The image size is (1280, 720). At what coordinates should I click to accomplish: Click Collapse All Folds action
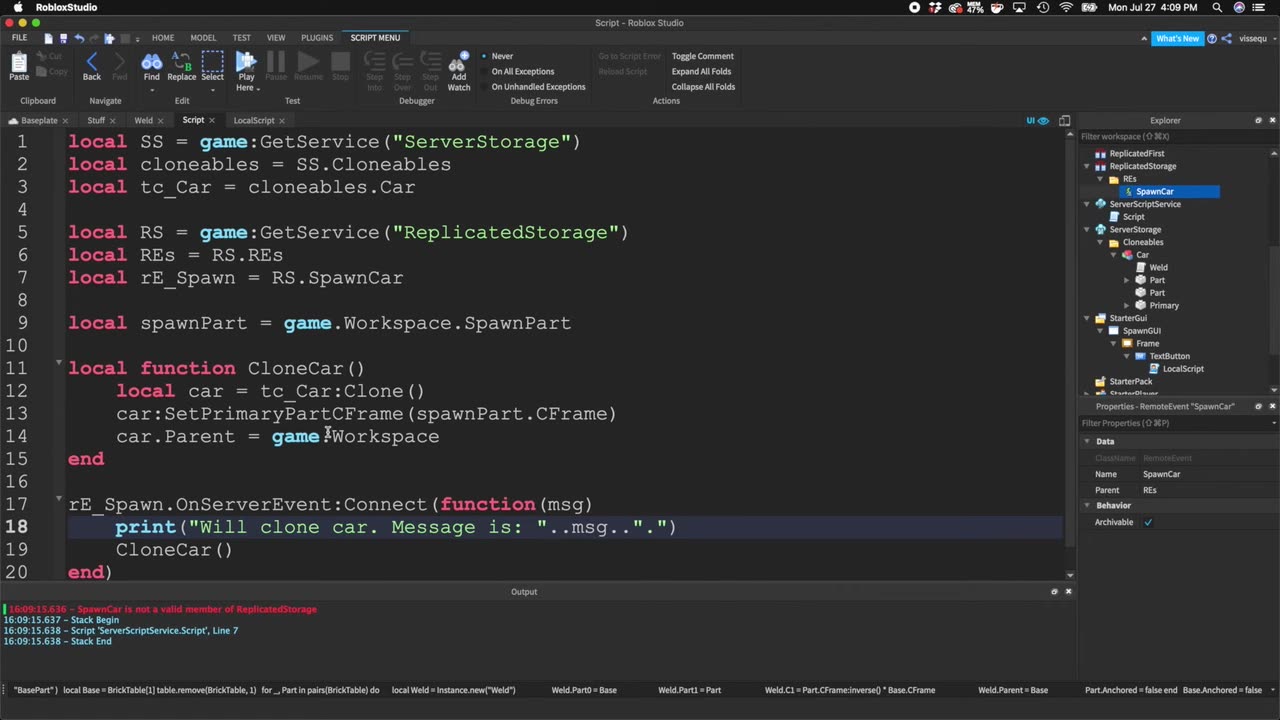[x=703, y=86]
